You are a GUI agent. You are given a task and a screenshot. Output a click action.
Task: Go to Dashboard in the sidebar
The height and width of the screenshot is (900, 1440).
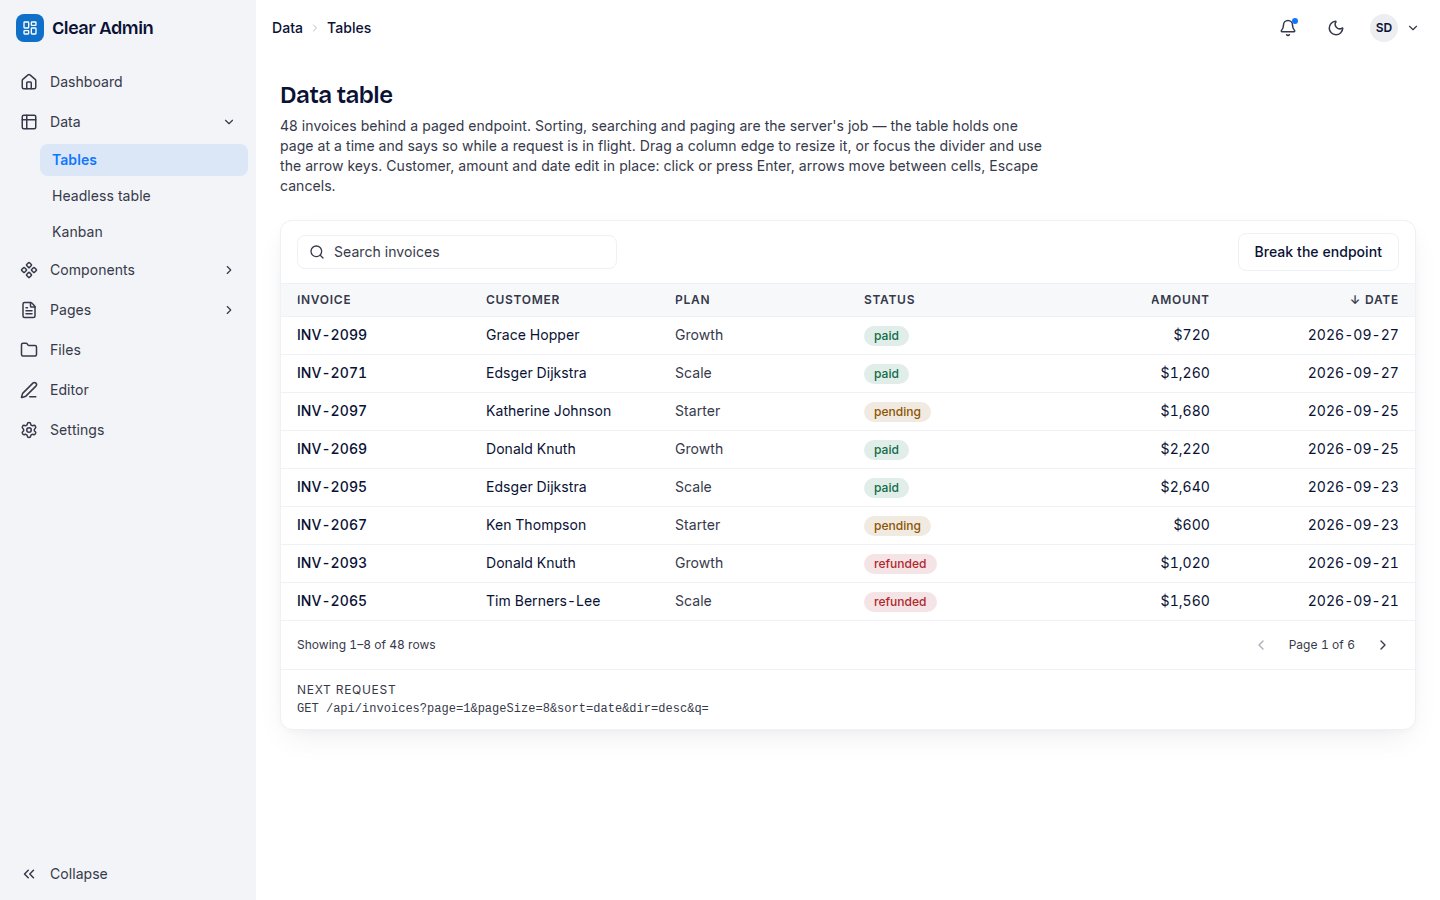pyautogui.click(x=128, y=82)
